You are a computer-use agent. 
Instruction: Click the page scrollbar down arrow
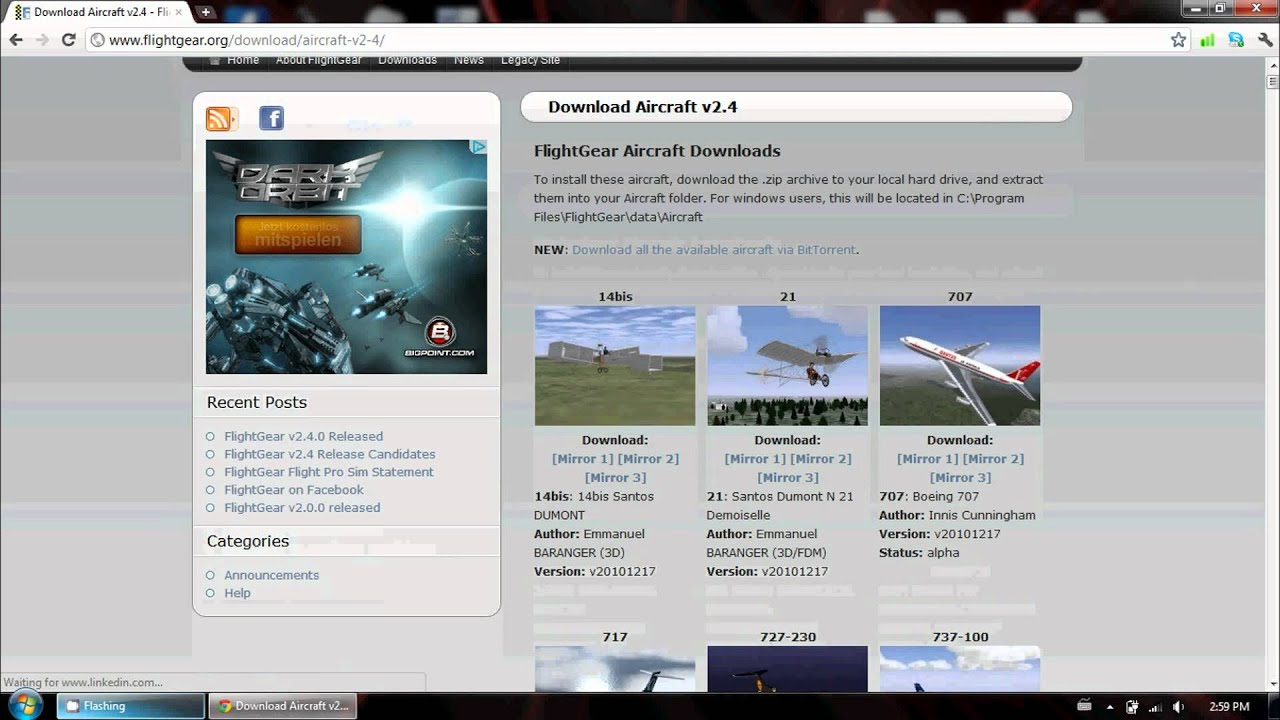(1273, 685)
